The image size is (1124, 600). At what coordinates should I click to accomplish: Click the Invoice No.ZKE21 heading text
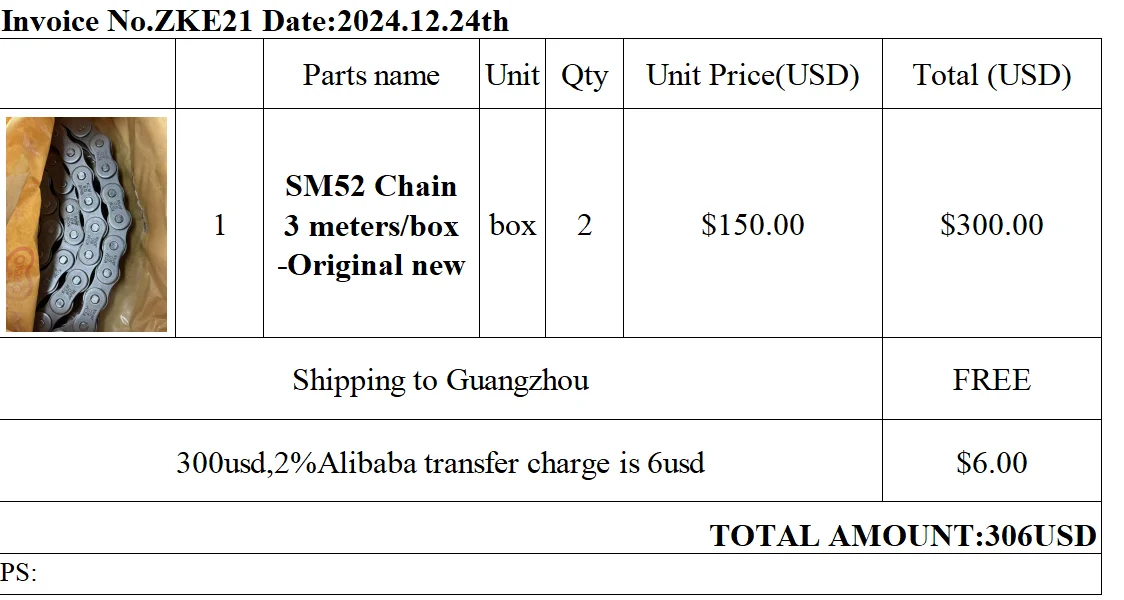[x=128, y=21]
